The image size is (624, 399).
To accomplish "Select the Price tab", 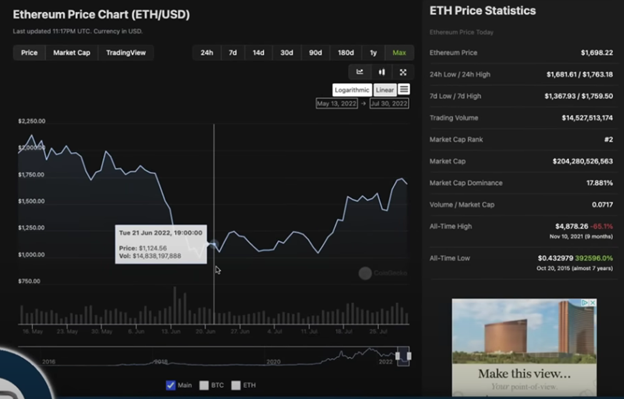I will [29, 53].
